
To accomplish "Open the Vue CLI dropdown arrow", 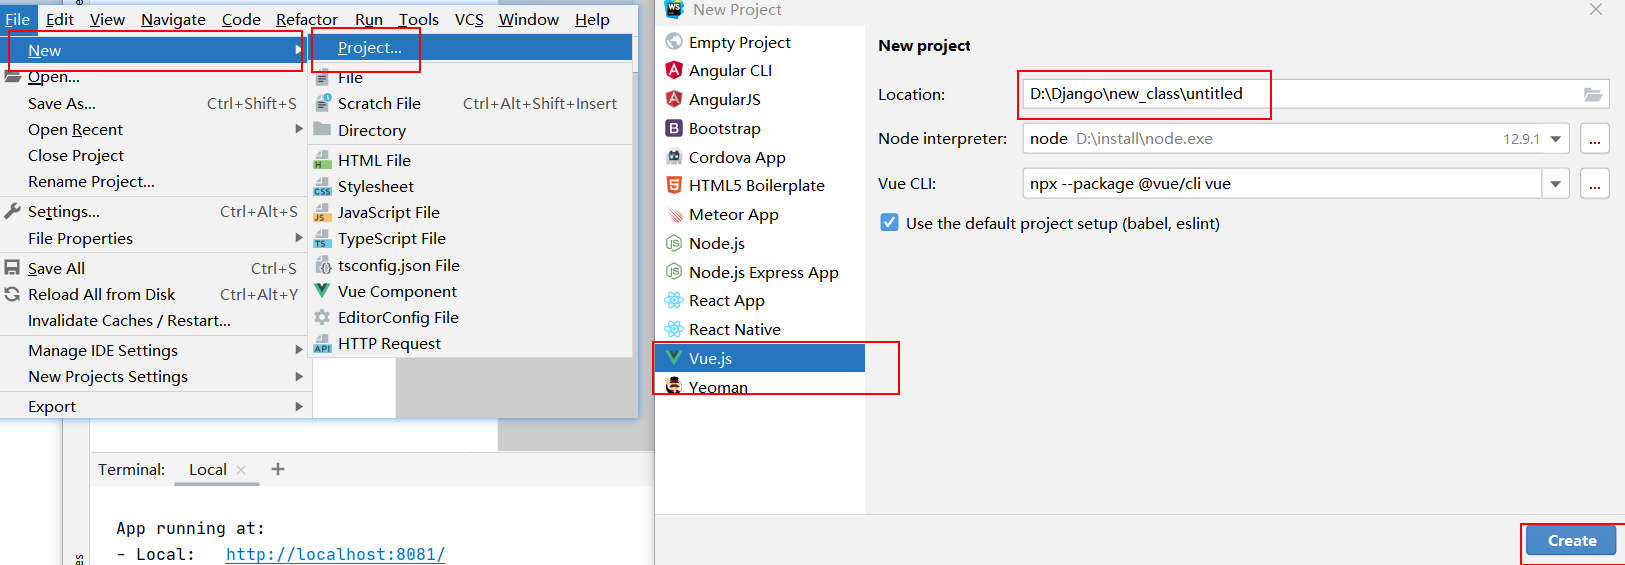I will click(x=1555, y=184).
